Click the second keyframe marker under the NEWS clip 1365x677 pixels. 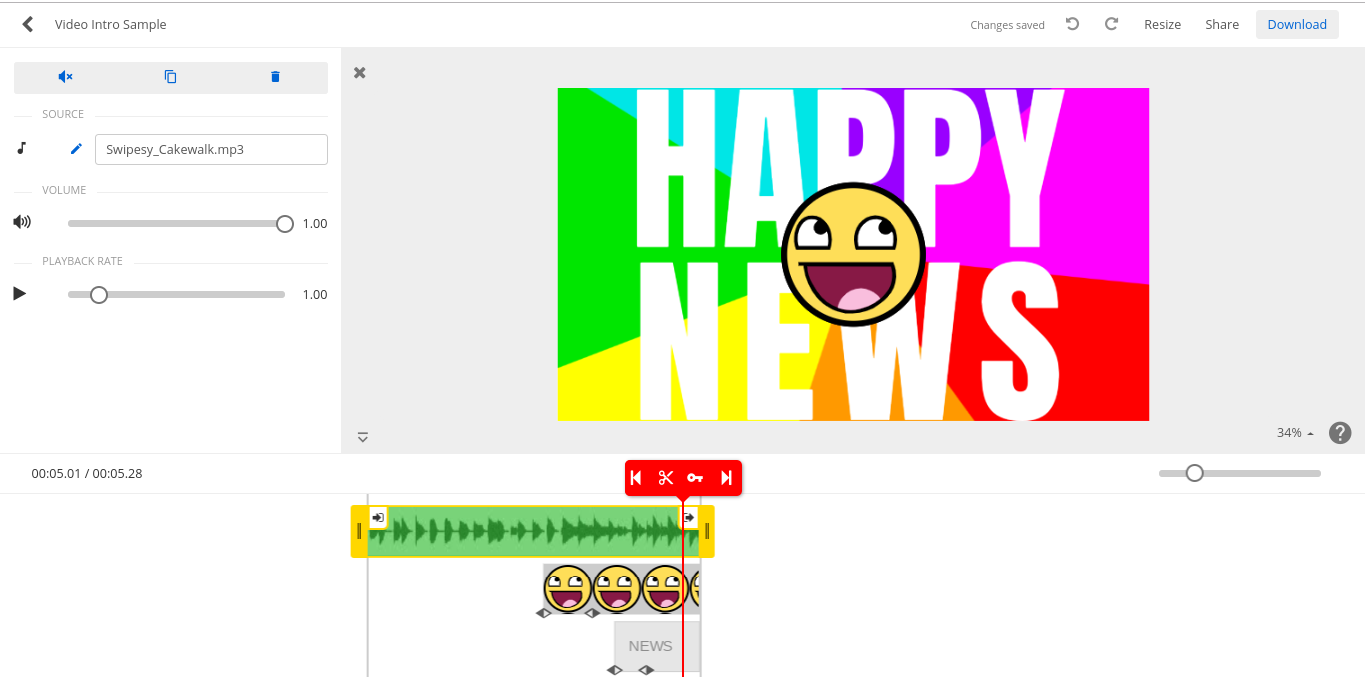(x=647, y=670)
